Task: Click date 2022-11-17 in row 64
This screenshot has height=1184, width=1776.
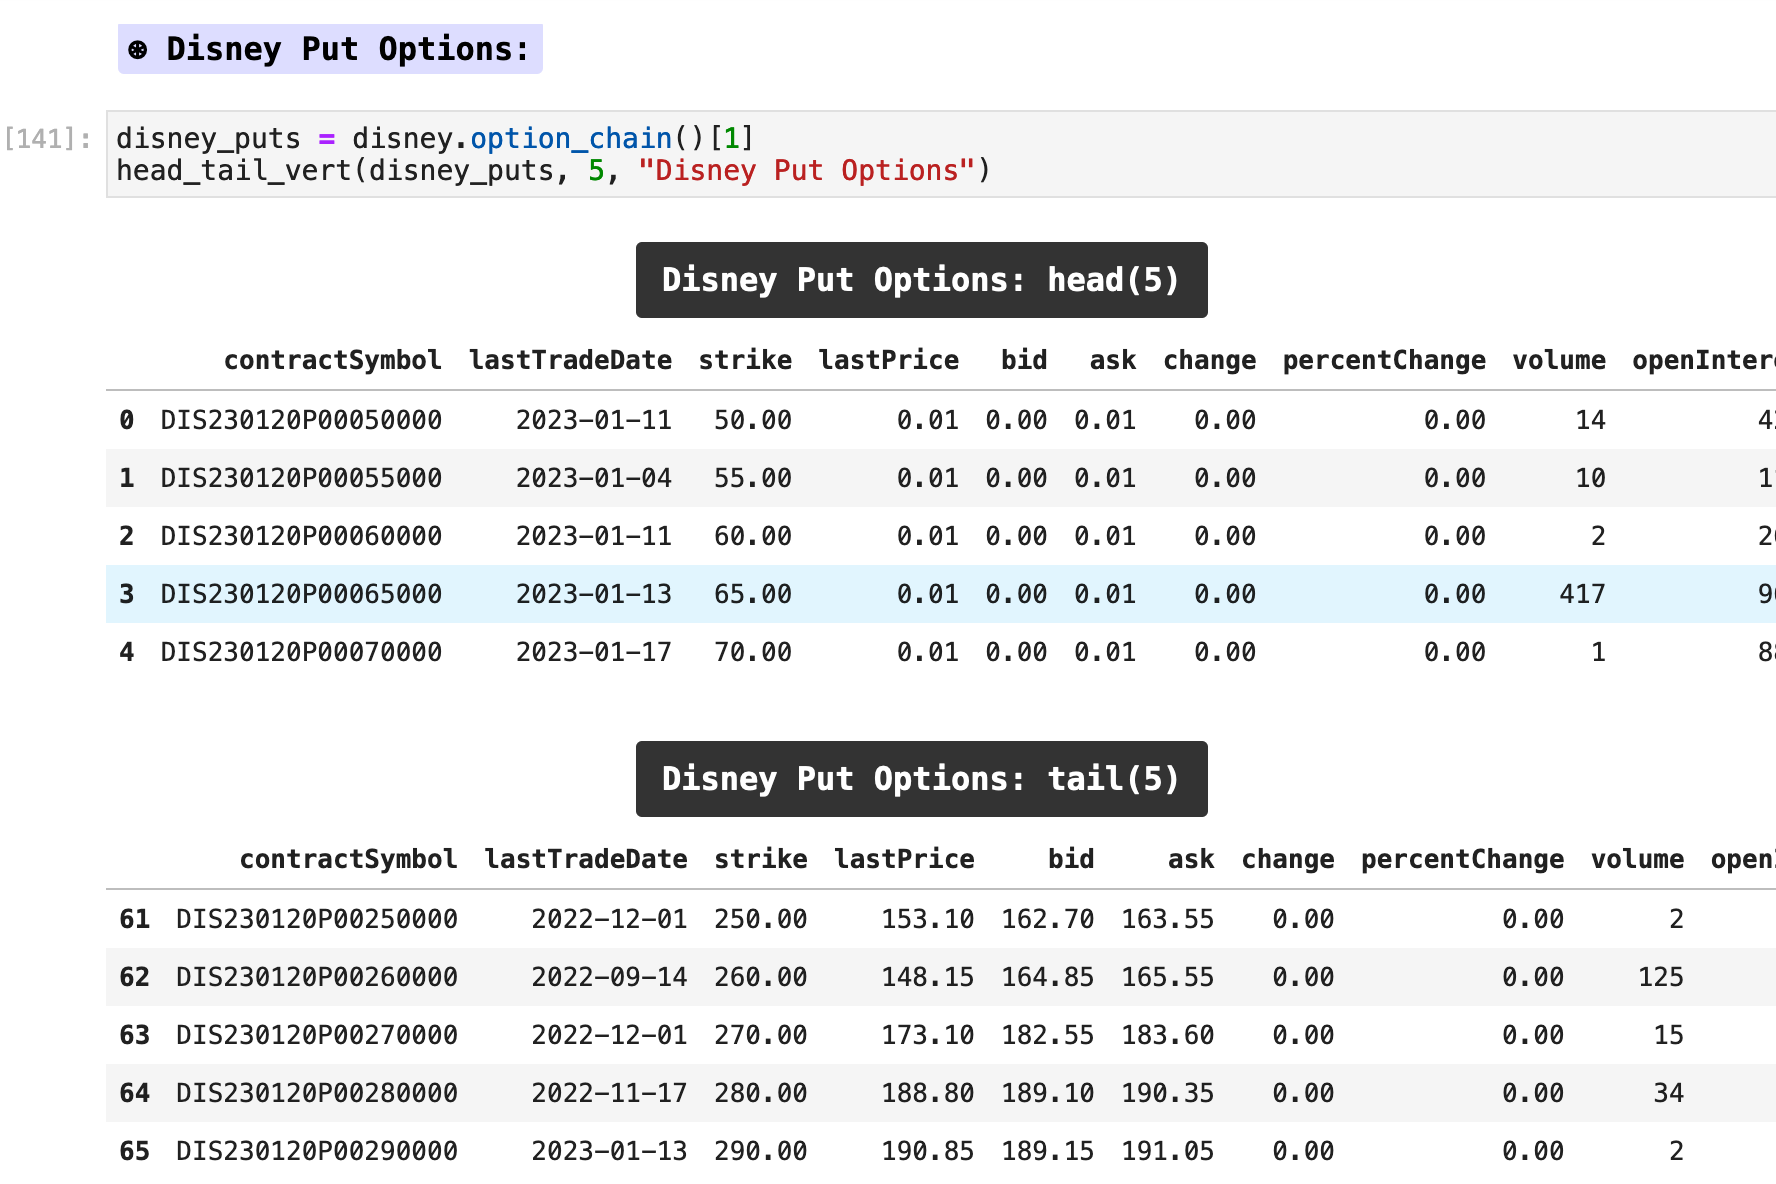Action: pos(609,1093)
